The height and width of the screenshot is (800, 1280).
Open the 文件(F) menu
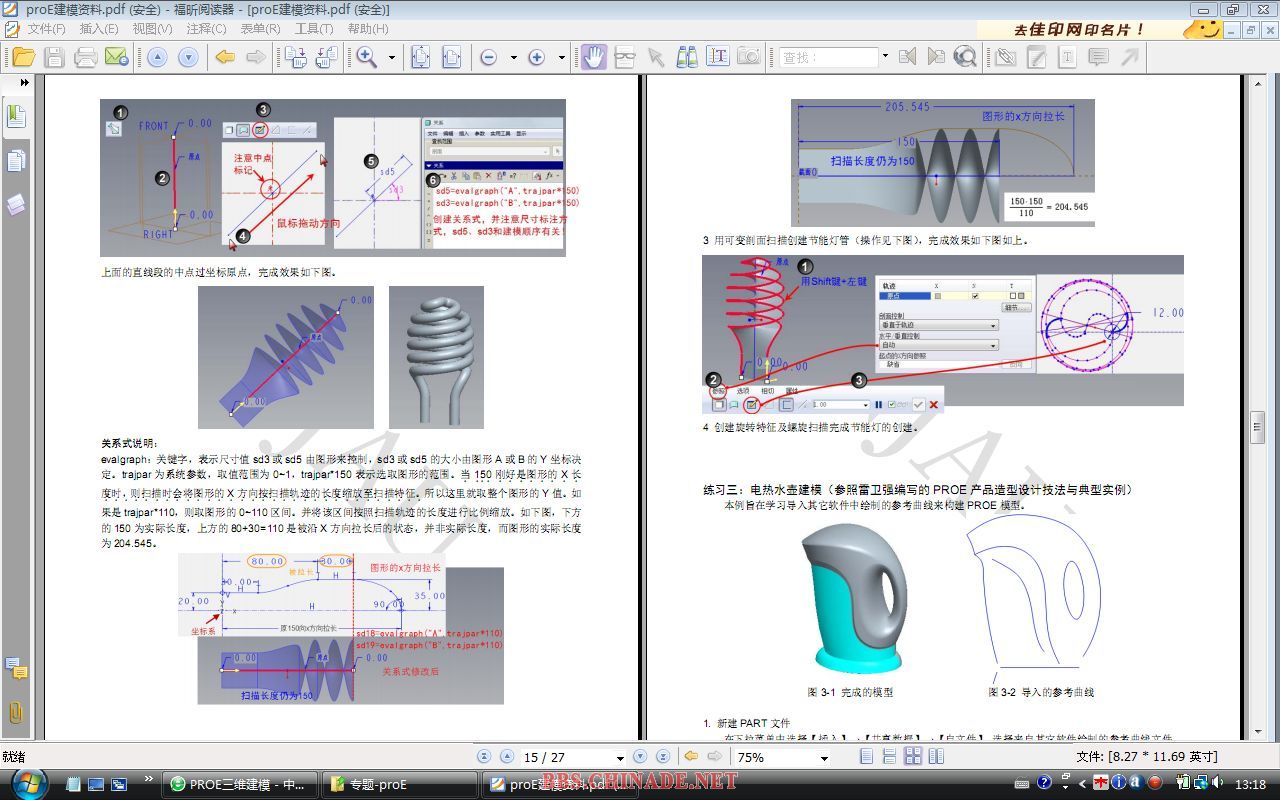pos(46,29)
